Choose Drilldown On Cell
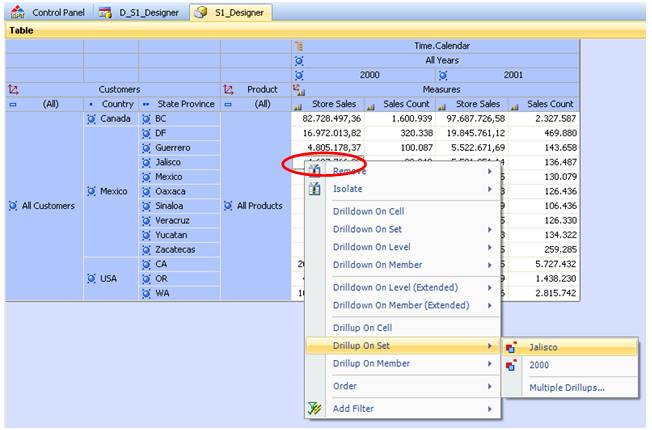Screen dimensions: 652x430 pyautogui.click(x=402, y=211)
